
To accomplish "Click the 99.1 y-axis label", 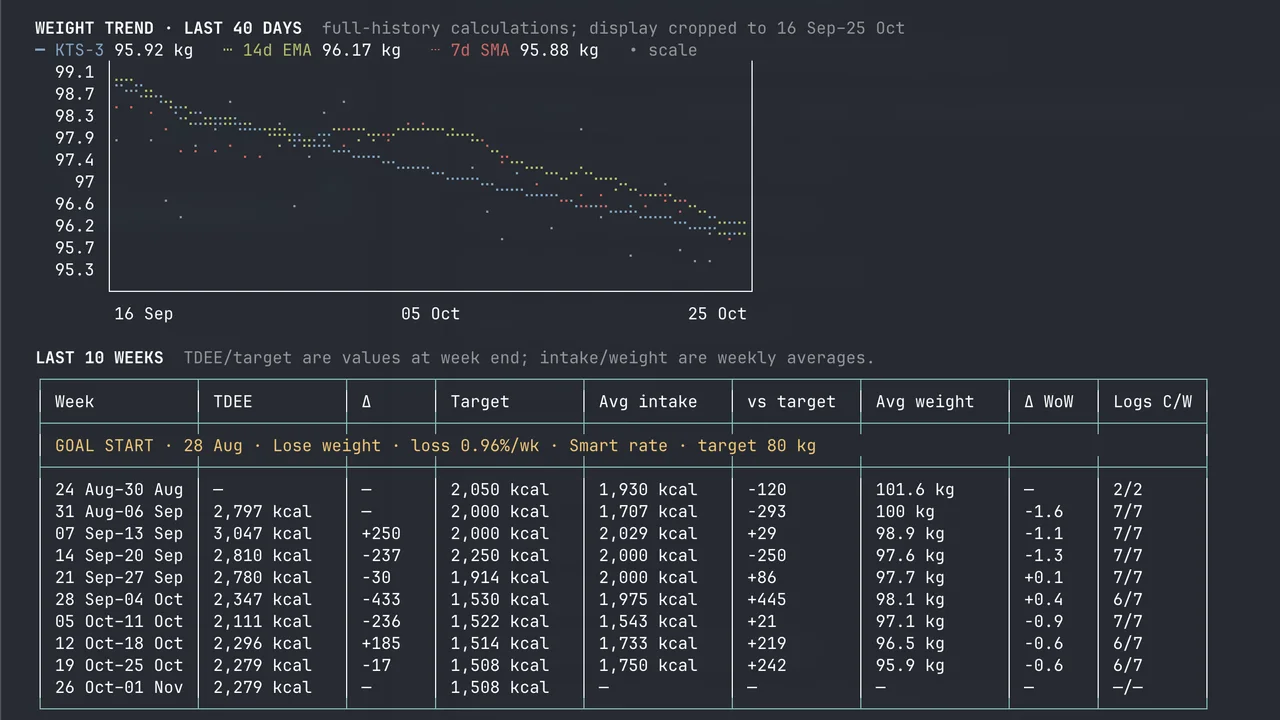I will point(75,72).
